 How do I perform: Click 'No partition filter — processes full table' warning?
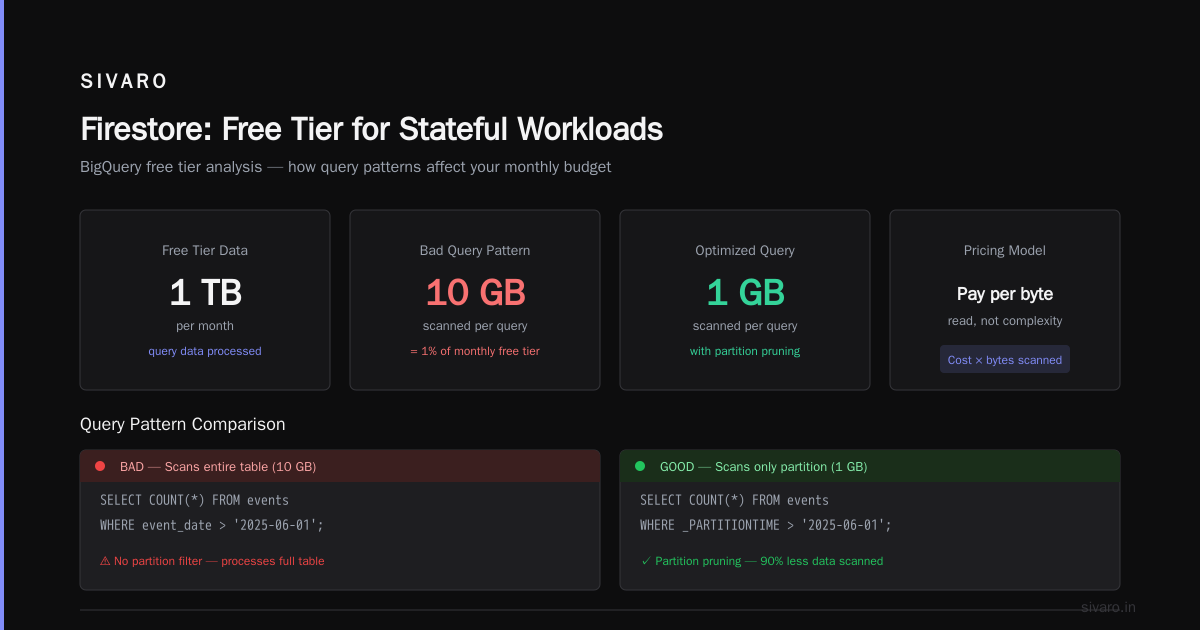219,561
